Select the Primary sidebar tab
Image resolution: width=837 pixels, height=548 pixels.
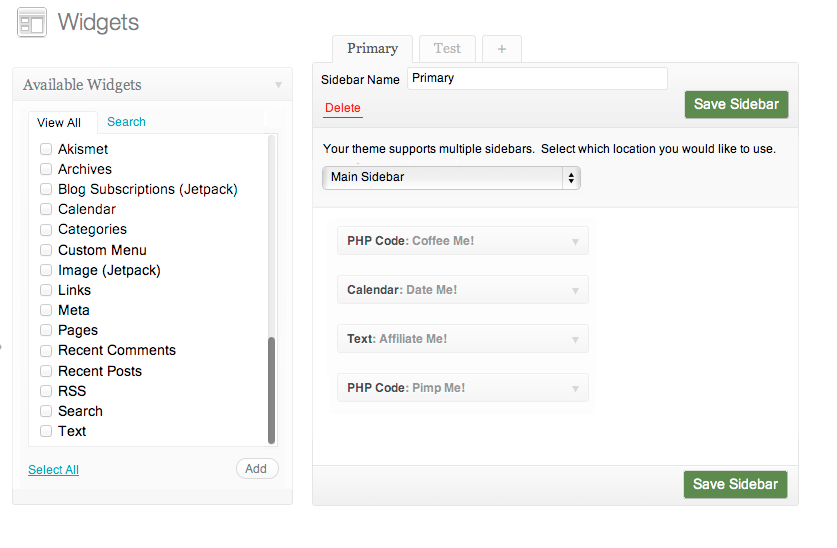click(x=373, y=49)
